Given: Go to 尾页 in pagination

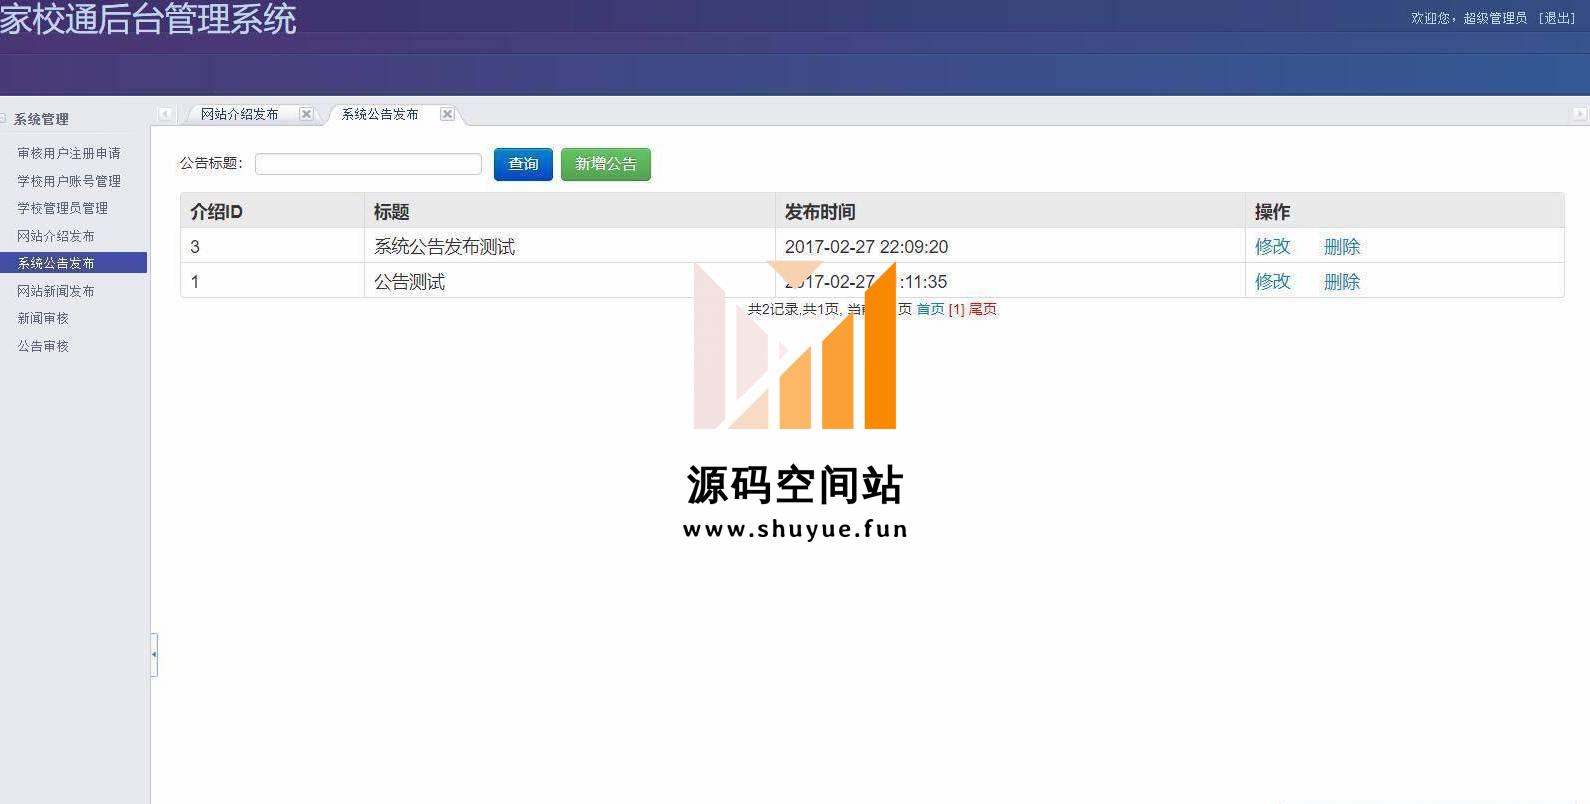Looking at the screenshot, I should pyautogui.click(x=983, y=309).
